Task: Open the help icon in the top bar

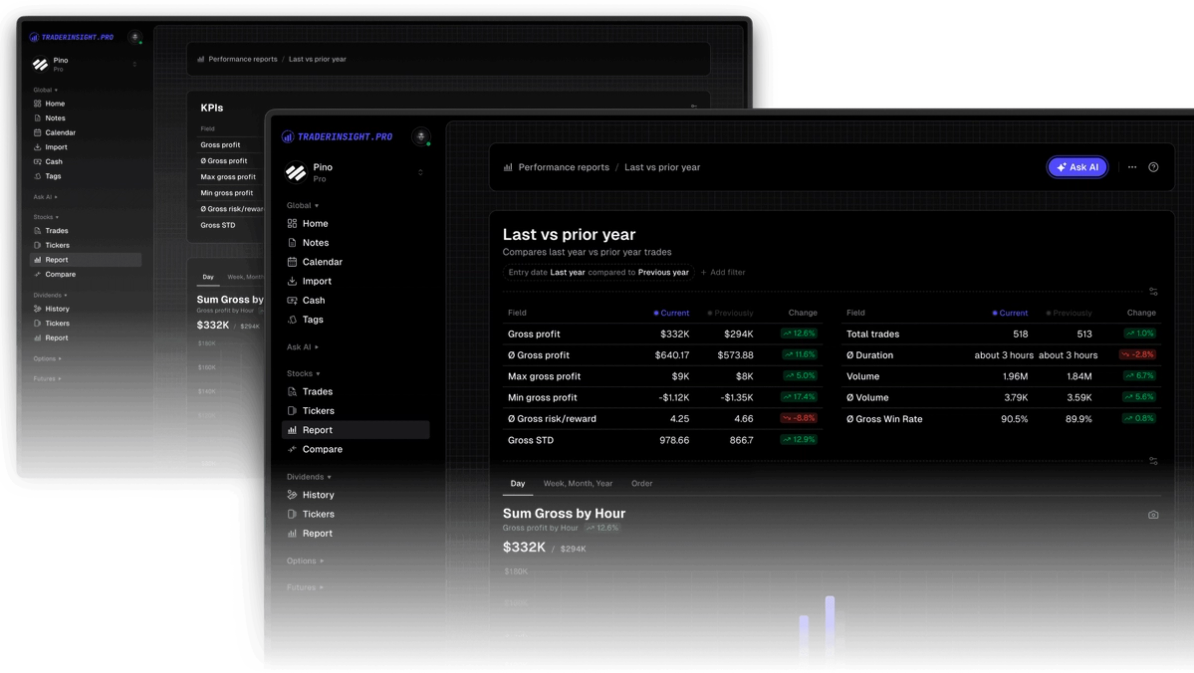Action: [x=1153, y=167]
